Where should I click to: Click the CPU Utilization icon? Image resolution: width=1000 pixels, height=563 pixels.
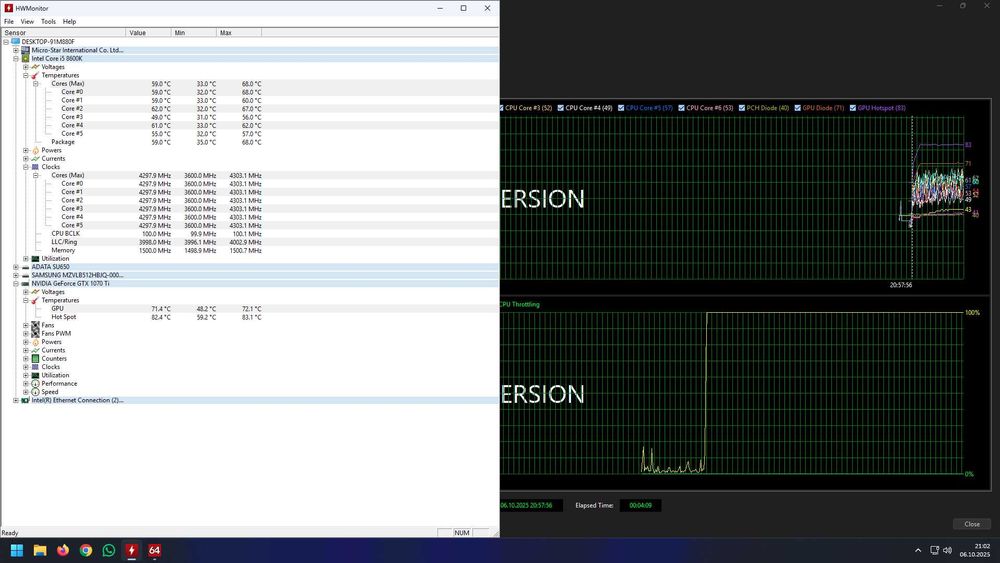pyautogui.click(x=36, y=259)
